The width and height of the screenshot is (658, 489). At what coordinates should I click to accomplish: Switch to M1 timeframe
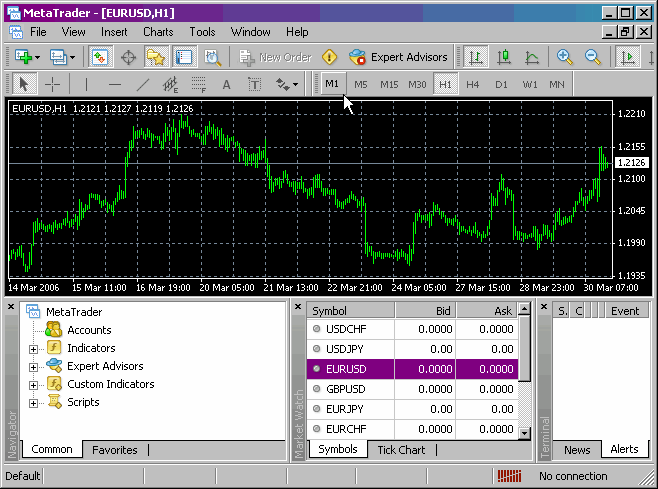click(x=332, y=84)
